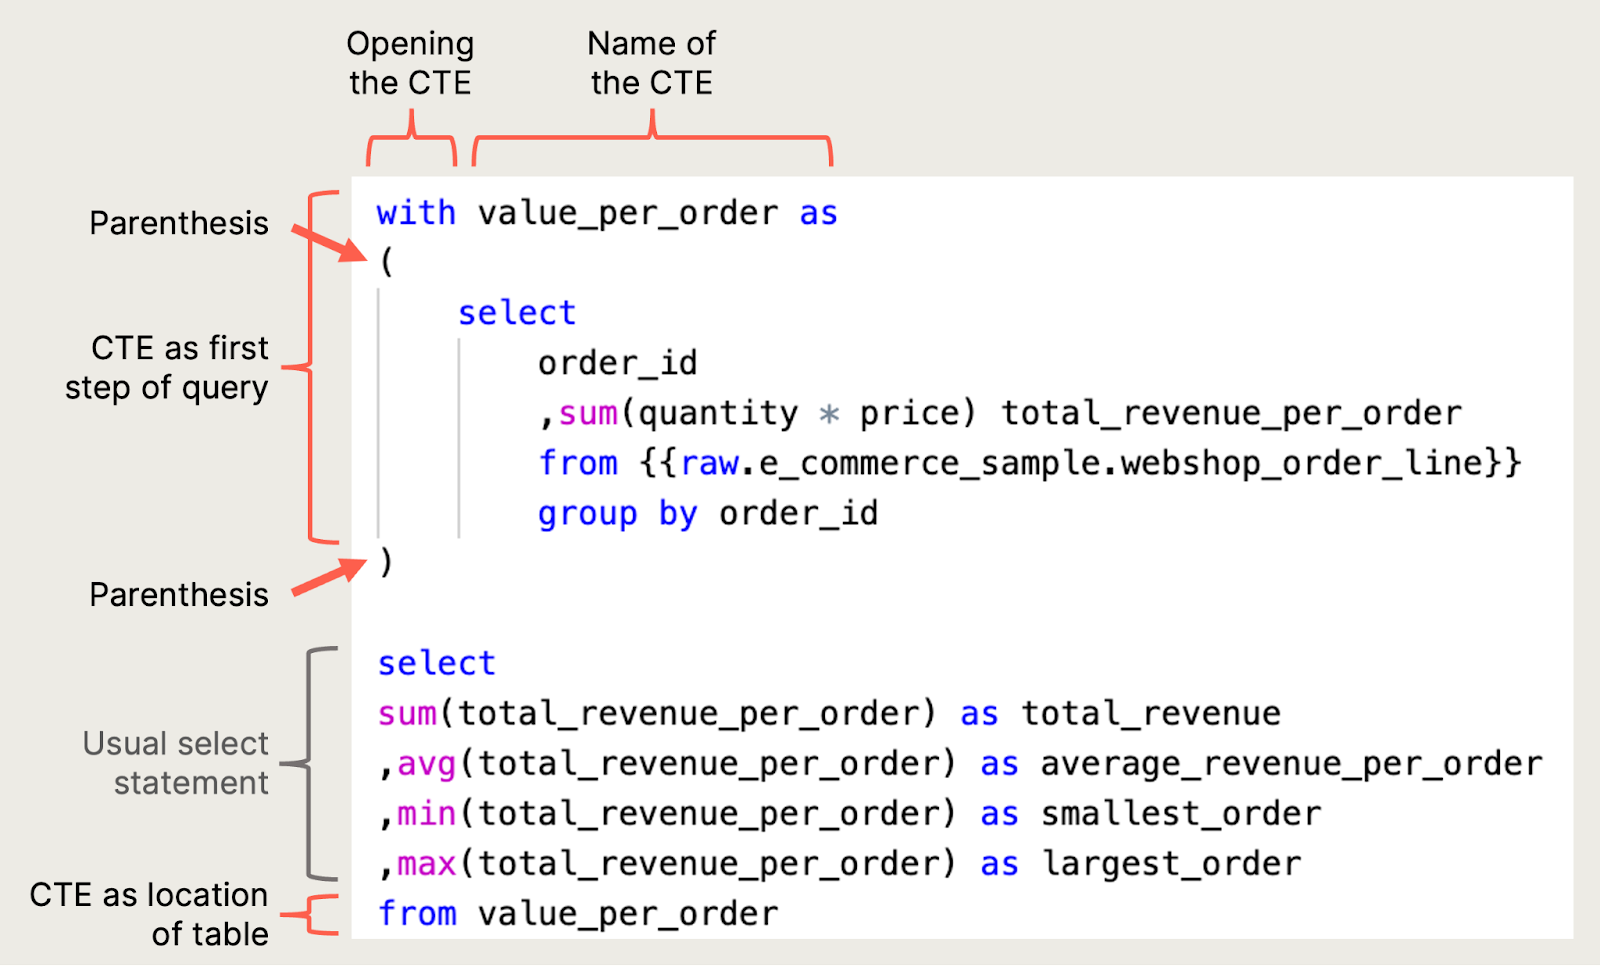Viewport: 1600px width, 974px height.
Task: Click the "select" keyword inside the CTE
Action: point(516,311)
